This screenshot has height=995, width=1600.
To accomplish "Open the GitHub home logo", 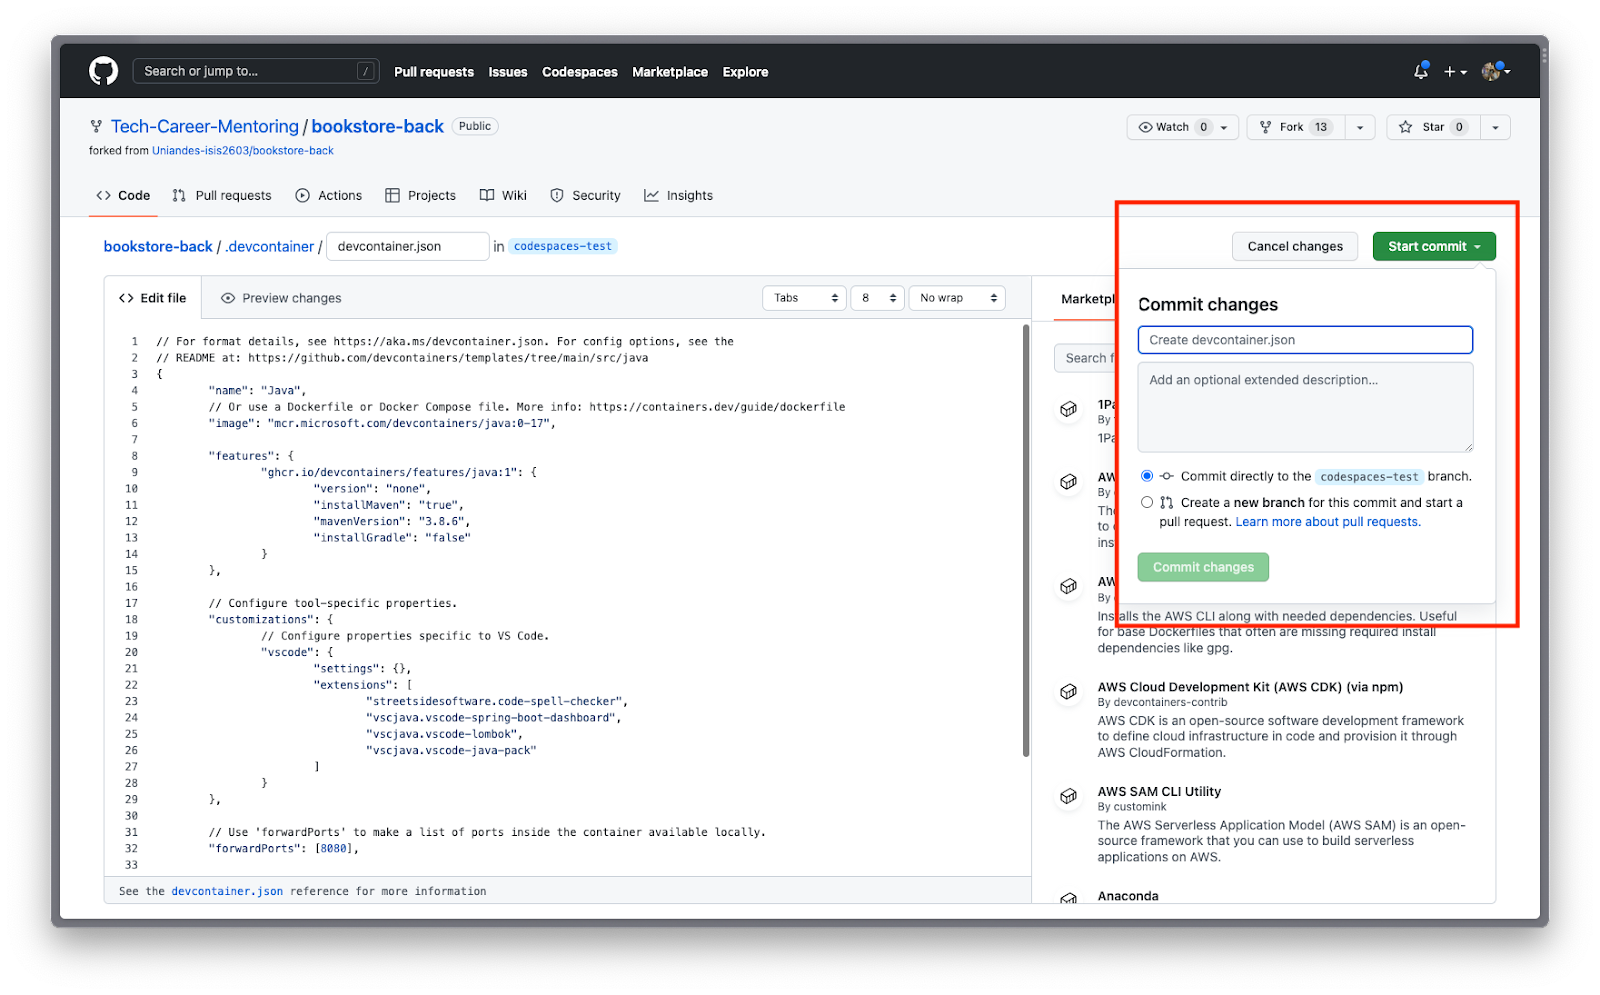I will click(103, 71).
